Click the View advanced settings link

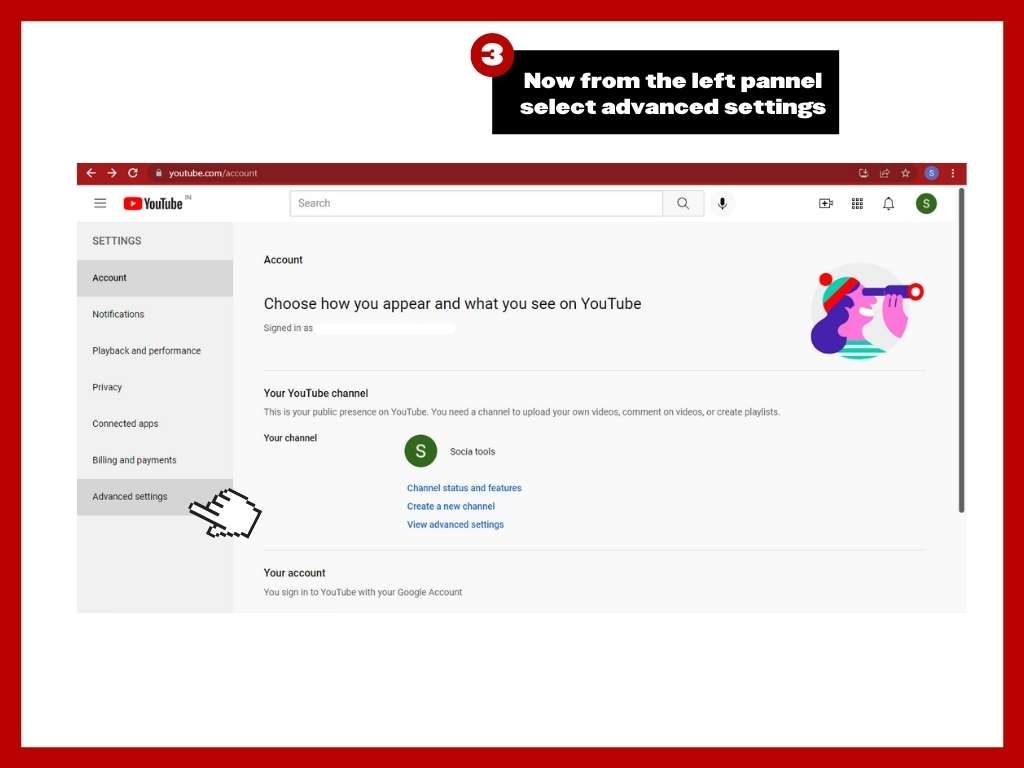coord(455,524)
